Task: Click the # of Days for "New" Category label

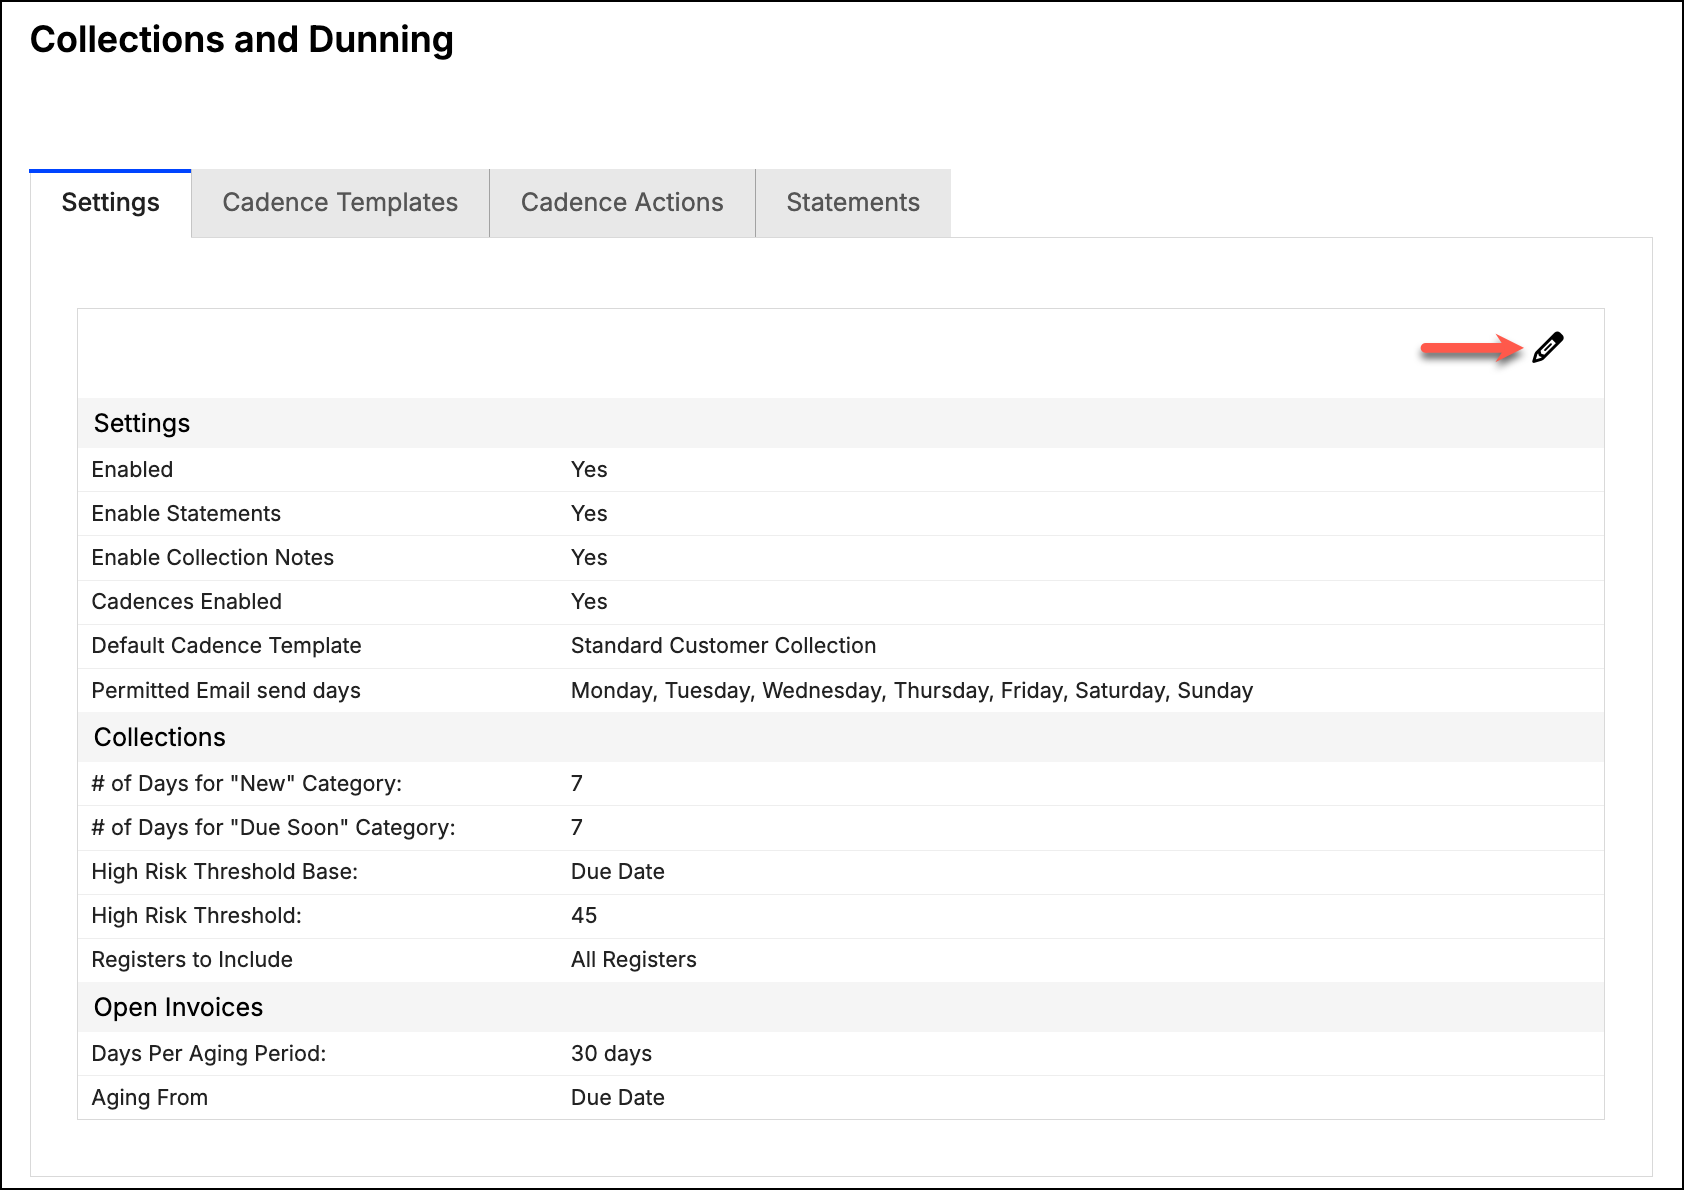Action: click(x=247, y=783)
